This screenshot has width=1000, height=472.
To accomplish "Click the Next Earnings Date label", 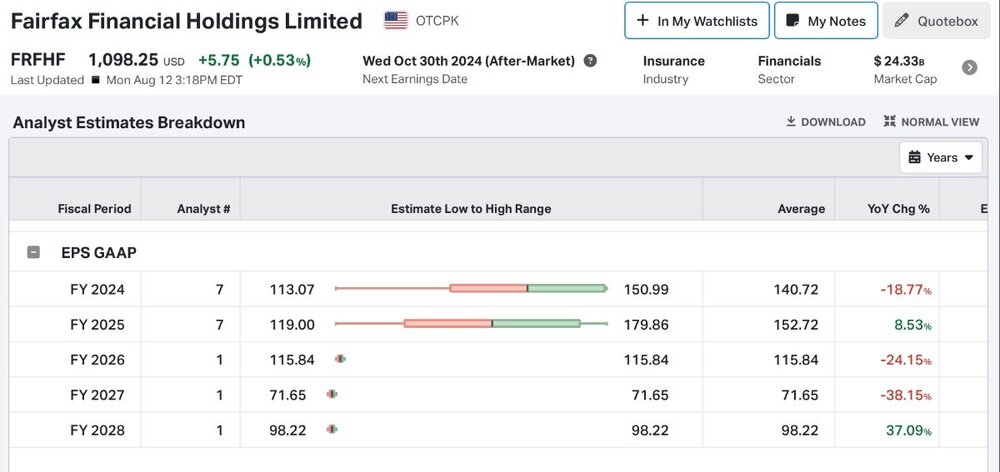I will 415,79.
